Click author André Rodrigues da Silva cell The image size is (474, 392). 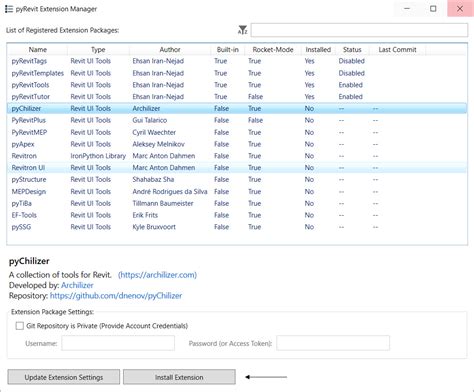tap(170, 192)
